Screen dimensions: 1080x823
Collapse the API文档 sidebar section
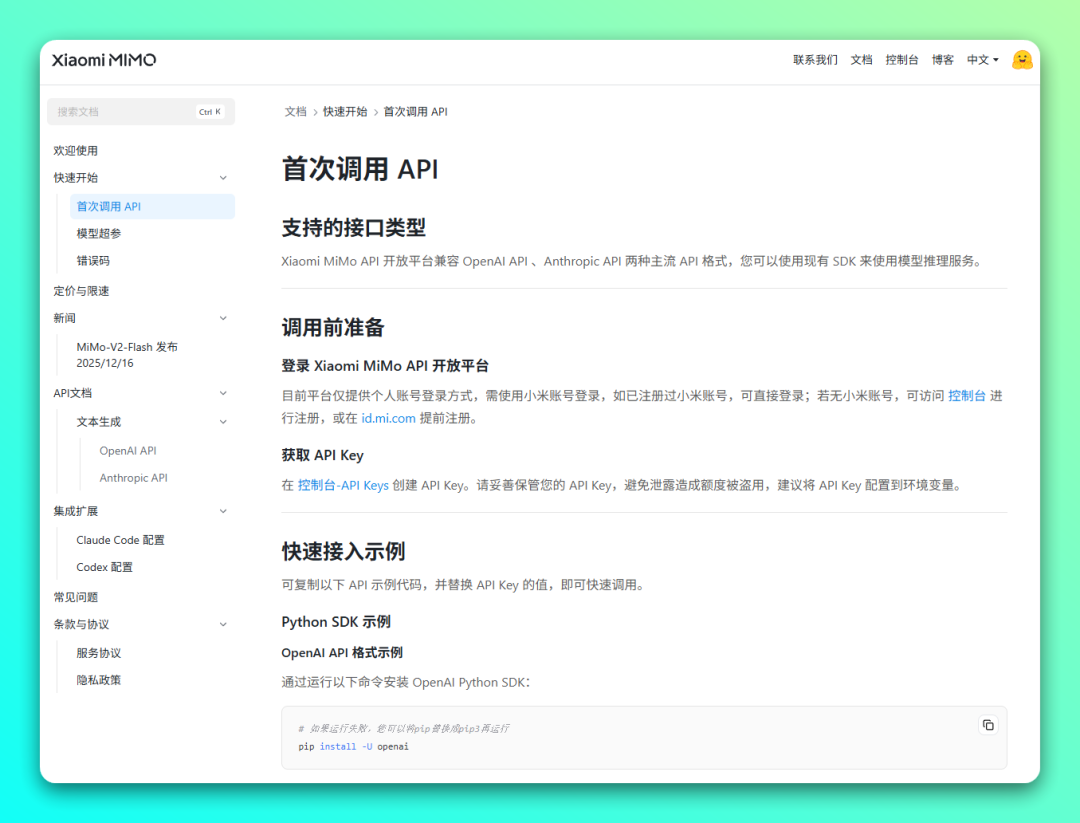tap(223, 393)
